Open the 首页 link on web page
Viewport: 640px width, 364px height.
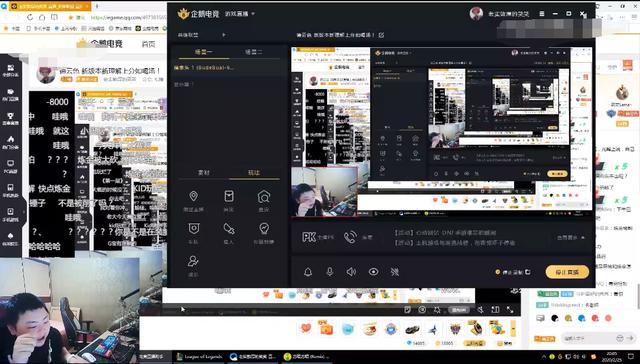pyautogui.click(x=148, y=44)
